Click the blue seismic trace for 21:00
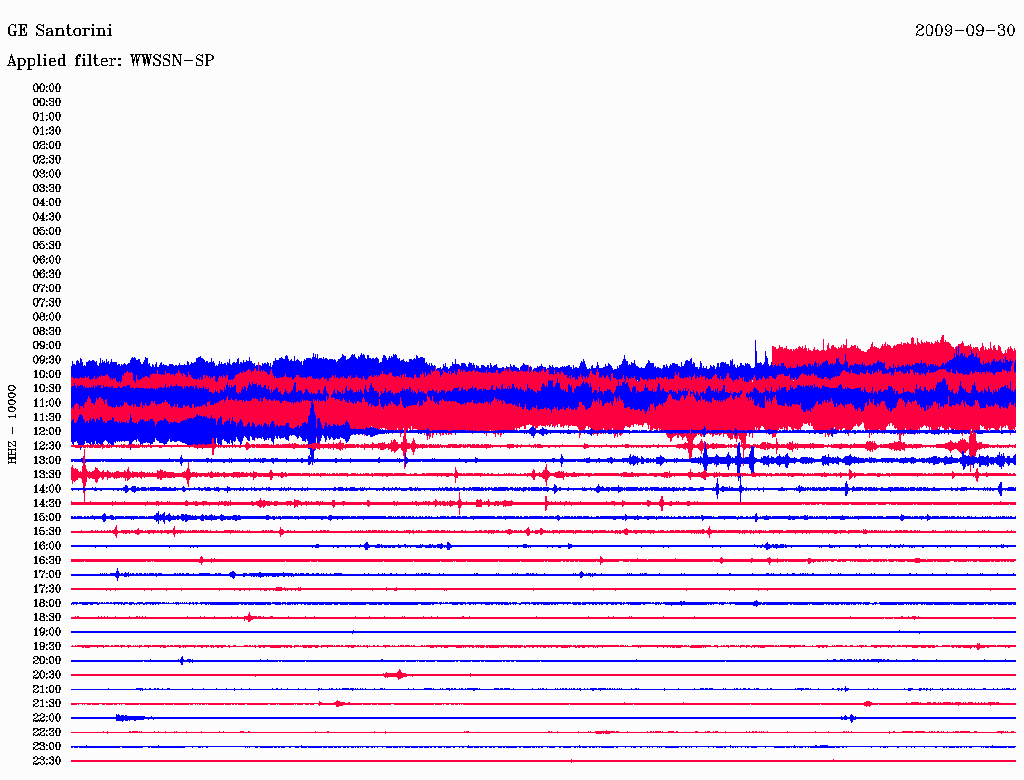The height and width of the screenshot is (780, 1024). click(x=543, y=689)
